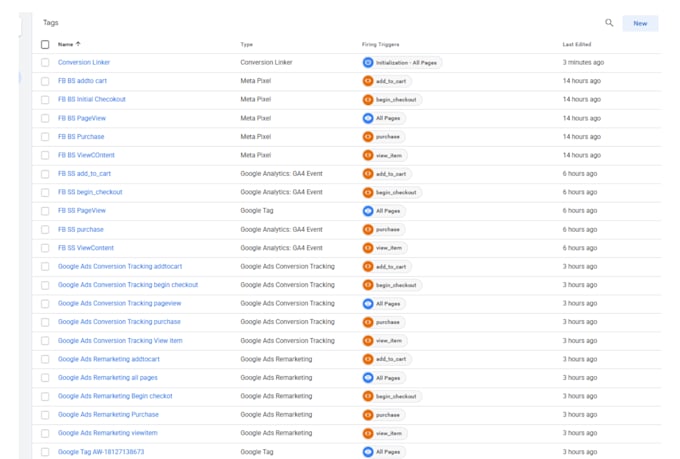The width and height of the screenshot is (680, 459).
Task: Click view_item trigger icon for FB BS ViewCOntent
Action: pos(368,155)
